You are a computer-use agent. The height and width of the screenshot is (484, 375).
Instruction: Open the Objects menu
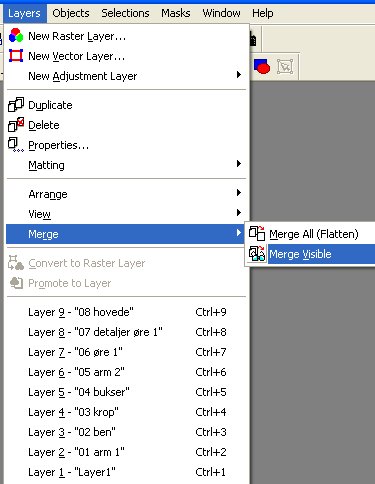click(x=71, y=13)
